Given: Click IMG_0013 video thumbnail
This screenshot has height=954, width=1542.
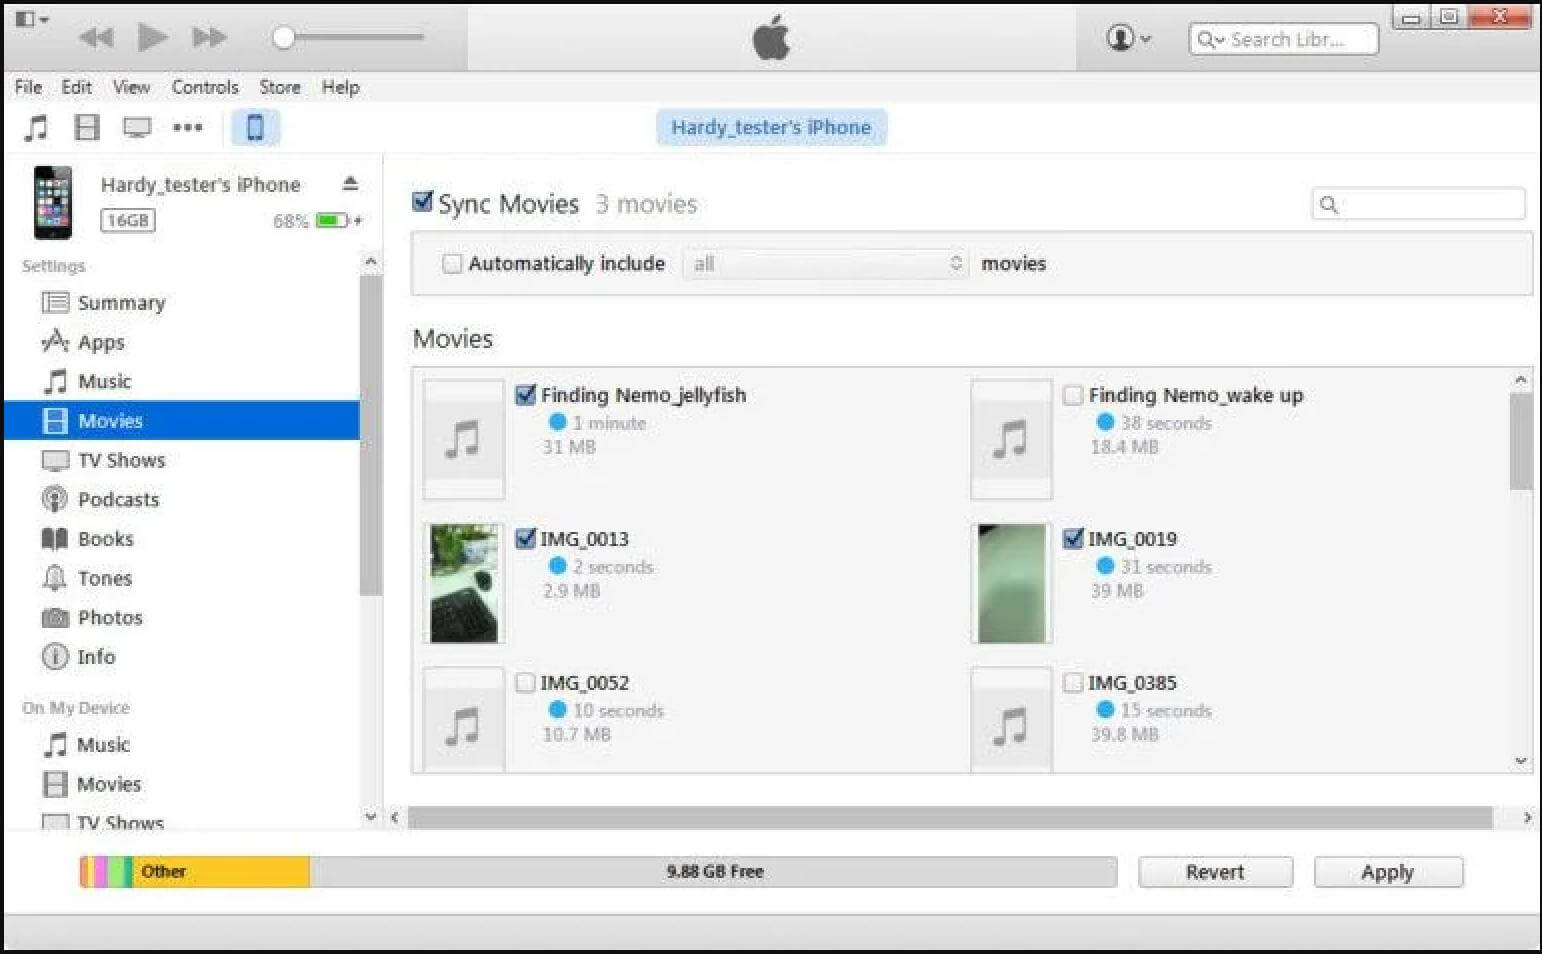Looking at the screenshot, I should (x=464, y=583).
